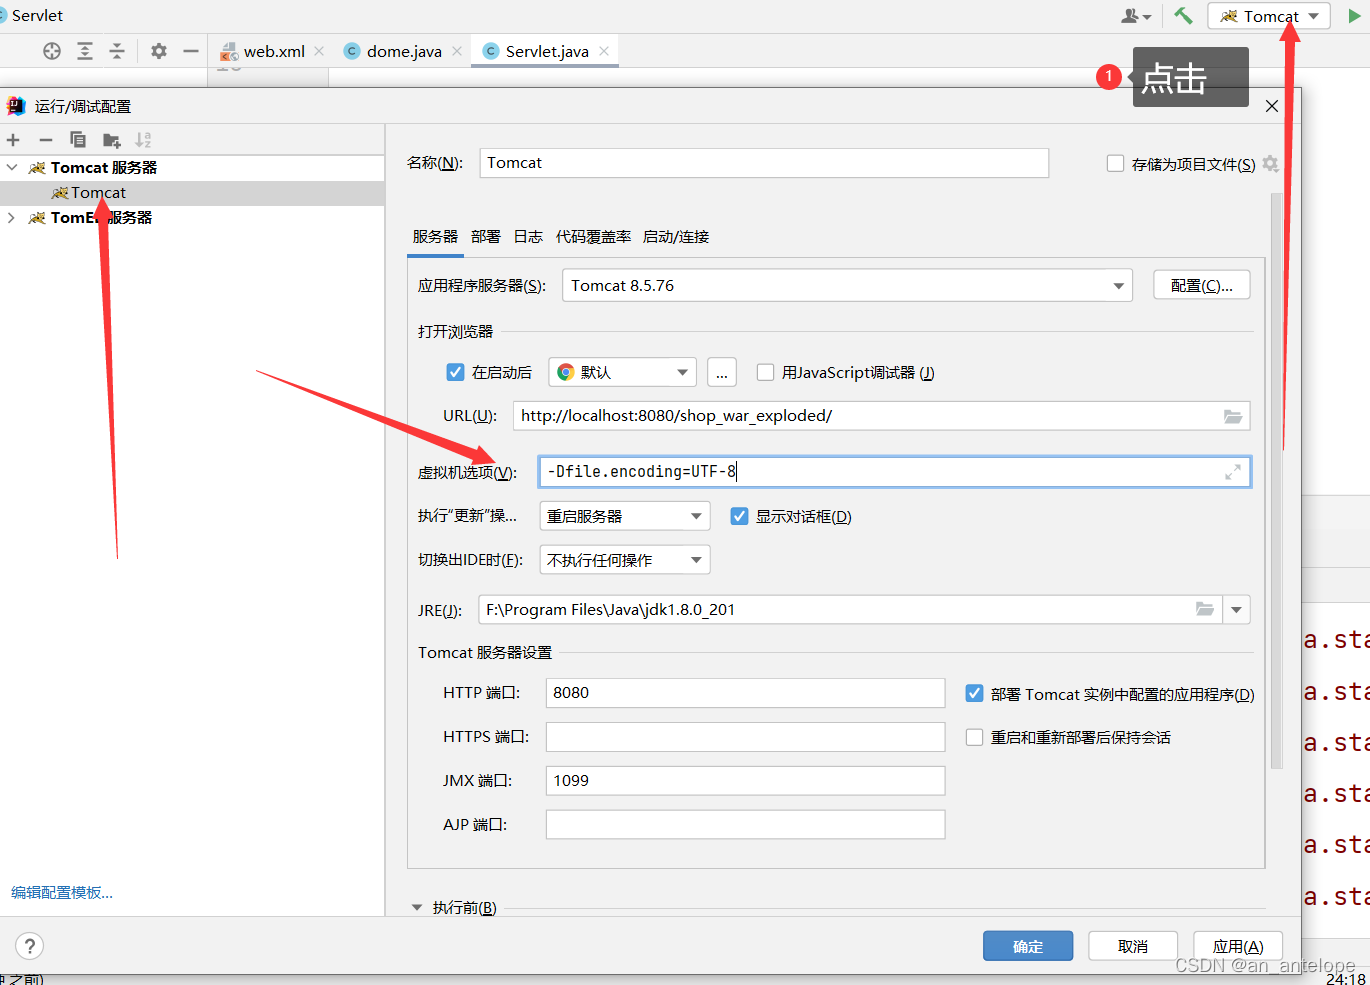1370x985 pixels.
Task: Close the dome.java editor tab
Action: click(x=457, y=51)
